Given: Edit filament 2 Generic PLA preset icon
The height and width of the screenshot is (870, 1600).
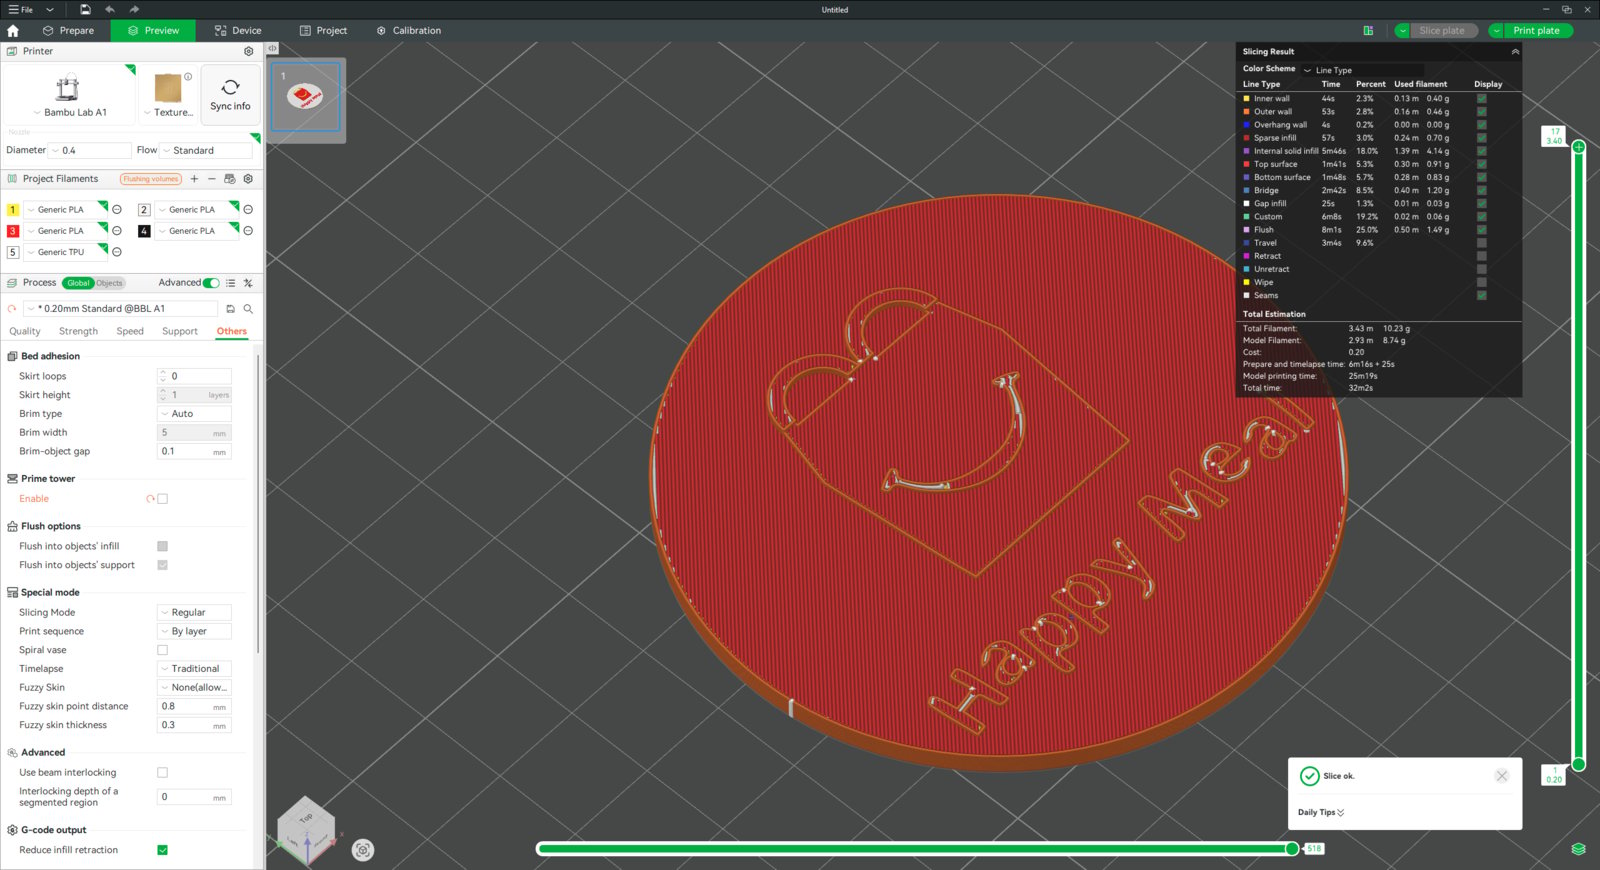Looking at the screenshot, I should pos(248,210).
